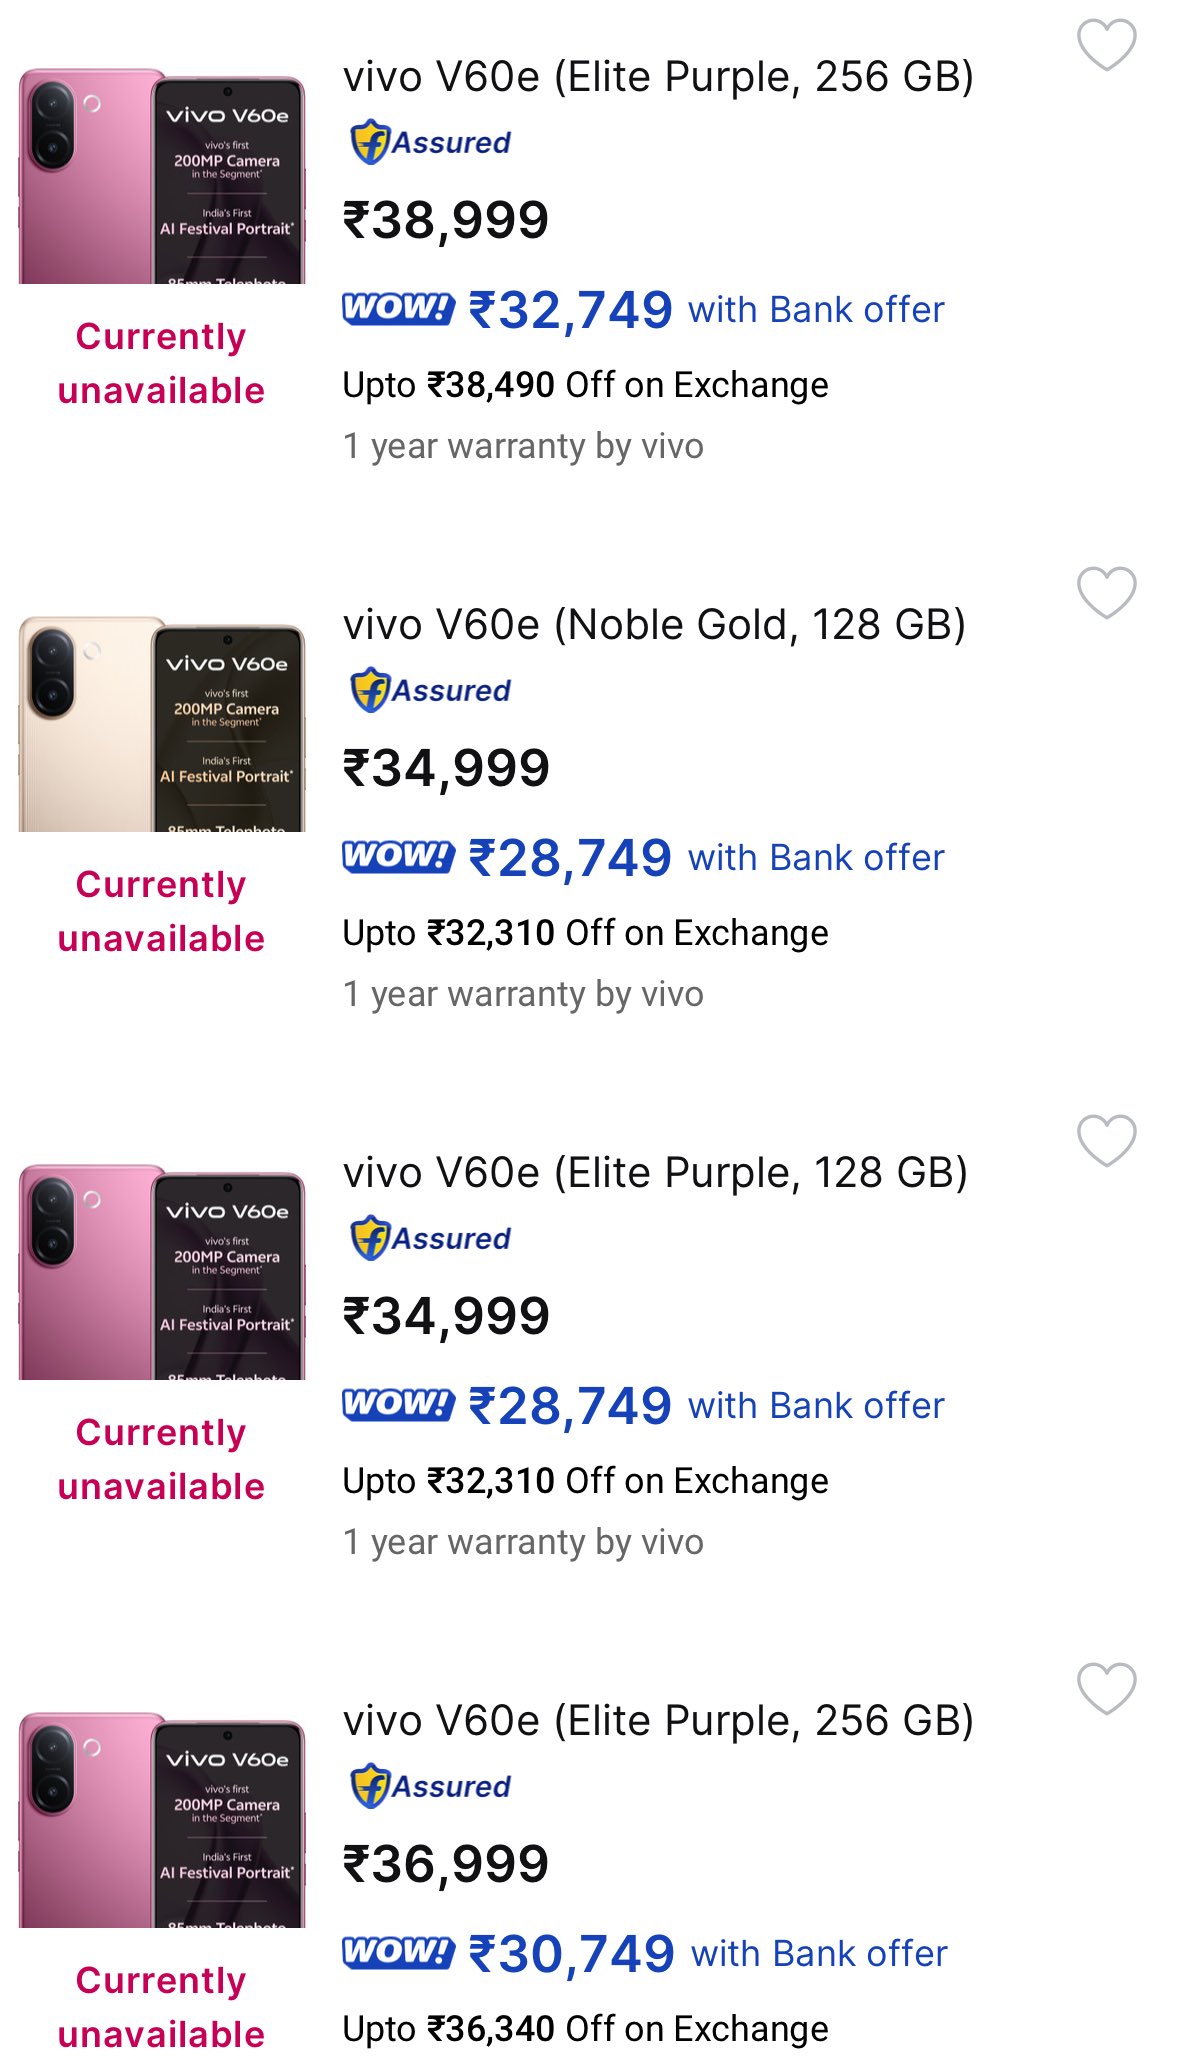1178x2061 pixels.
Task: Toggle wishlist heart for Noble Gold 128 GB
Action: pos(1106,593)
